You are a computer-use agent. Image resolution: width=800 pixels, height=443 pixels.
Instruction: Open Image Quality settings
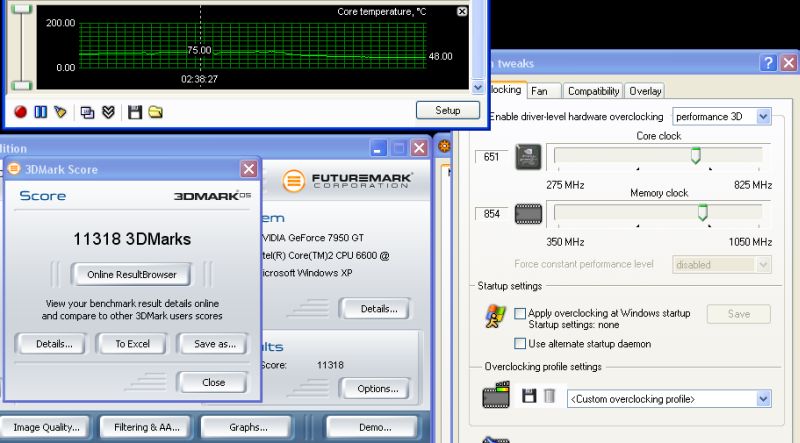pyautogui.click(x=45, y=427)
